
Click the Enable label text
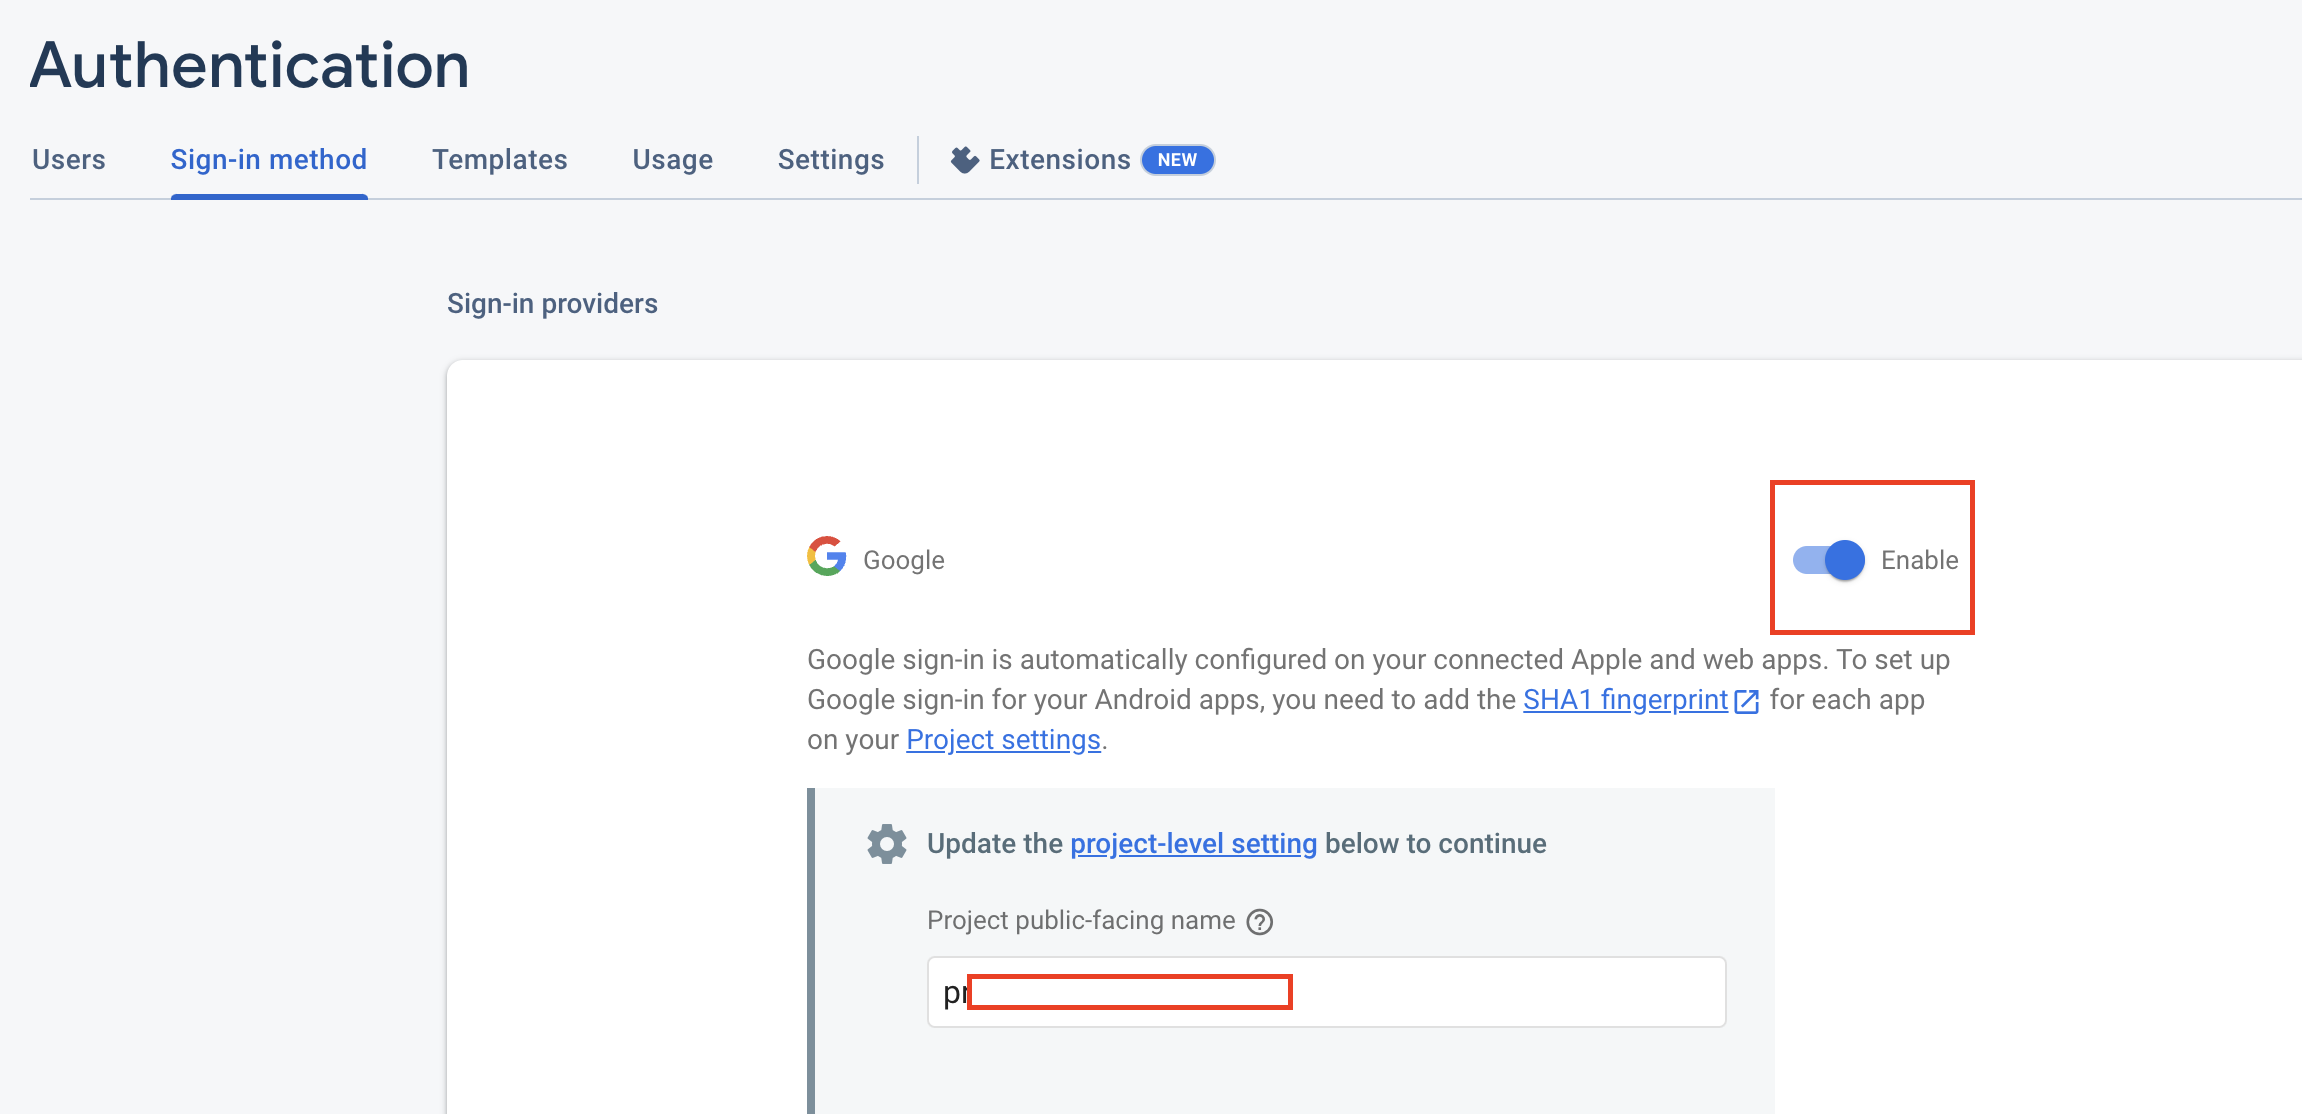1919,560
